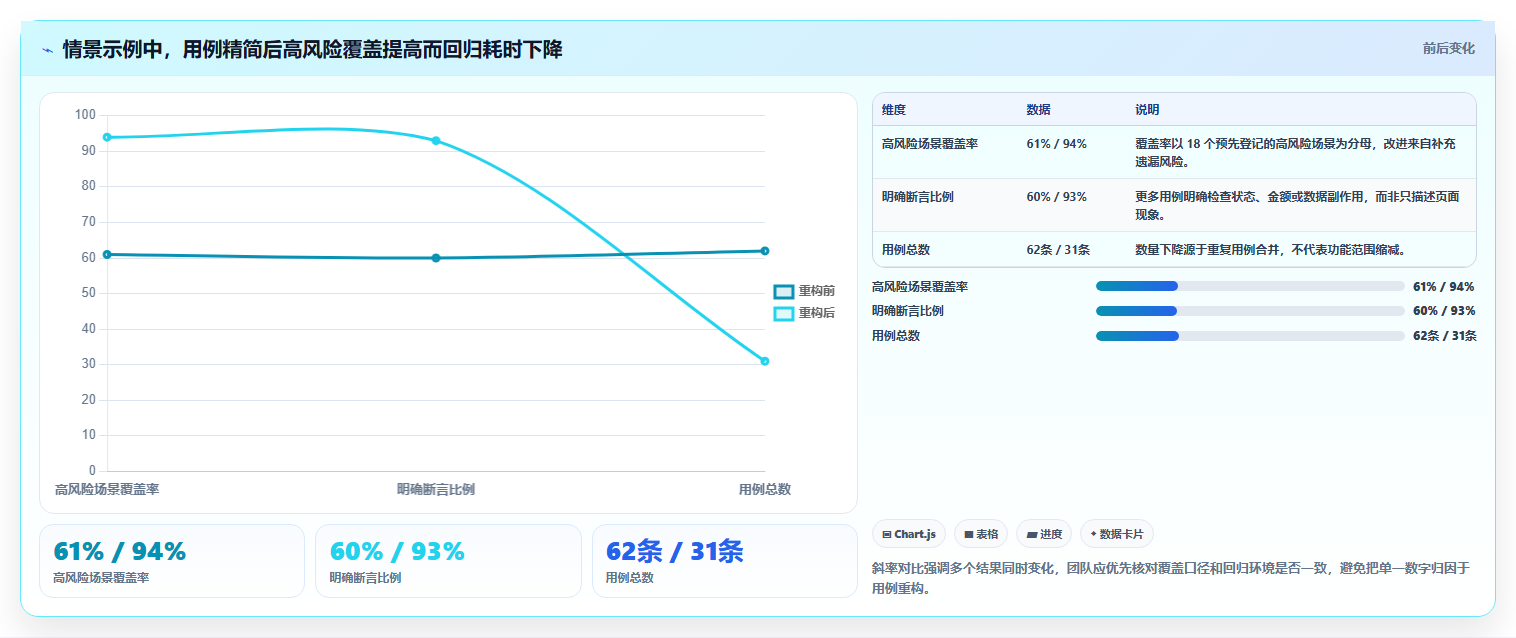Toggle the 重构前 legend swatch
The image size is (1516, 638).
click(783, 291)
